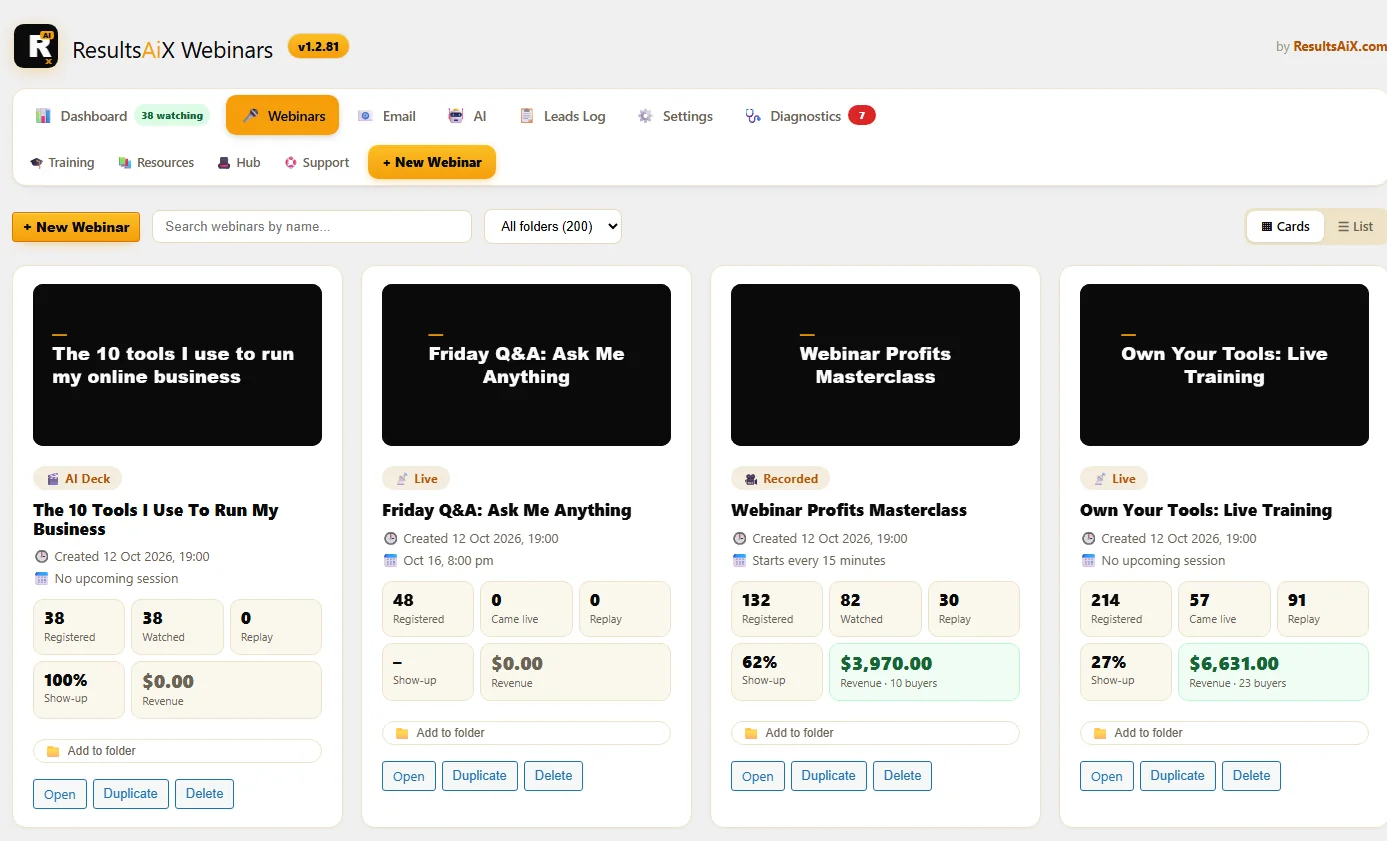The width and height of the screenshot is (1387, 841).
Task: Delete the Webinar Profits Masterclass
Action: click(902, 776)
